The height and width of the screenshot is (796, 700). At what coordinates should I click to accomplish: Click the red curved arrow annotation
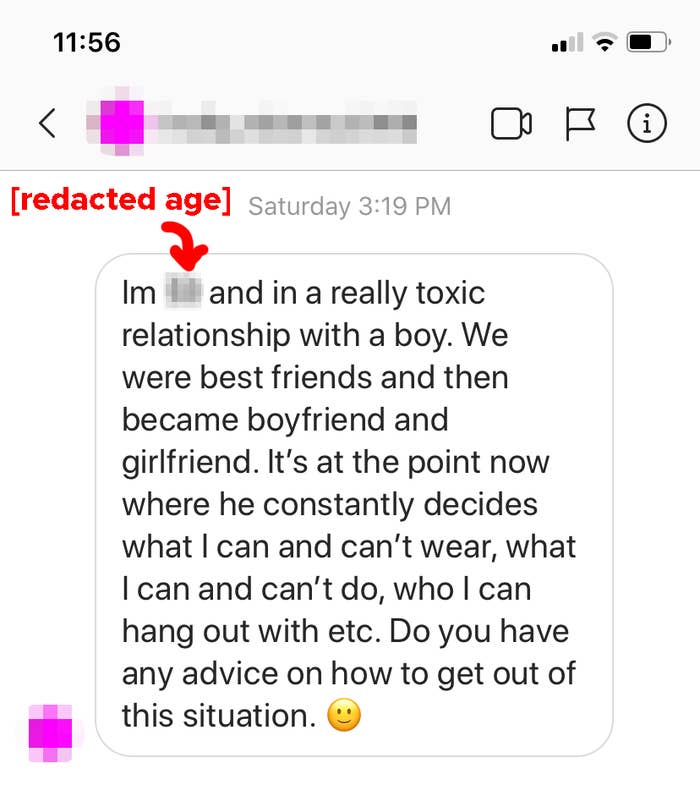coord(185,246)
